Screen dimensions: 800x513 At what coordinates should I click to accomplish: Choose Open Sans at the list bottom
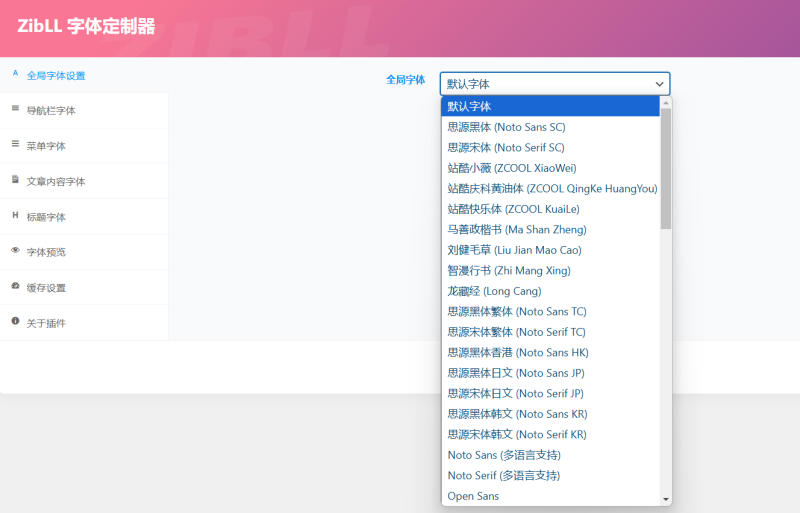(473, 496)
